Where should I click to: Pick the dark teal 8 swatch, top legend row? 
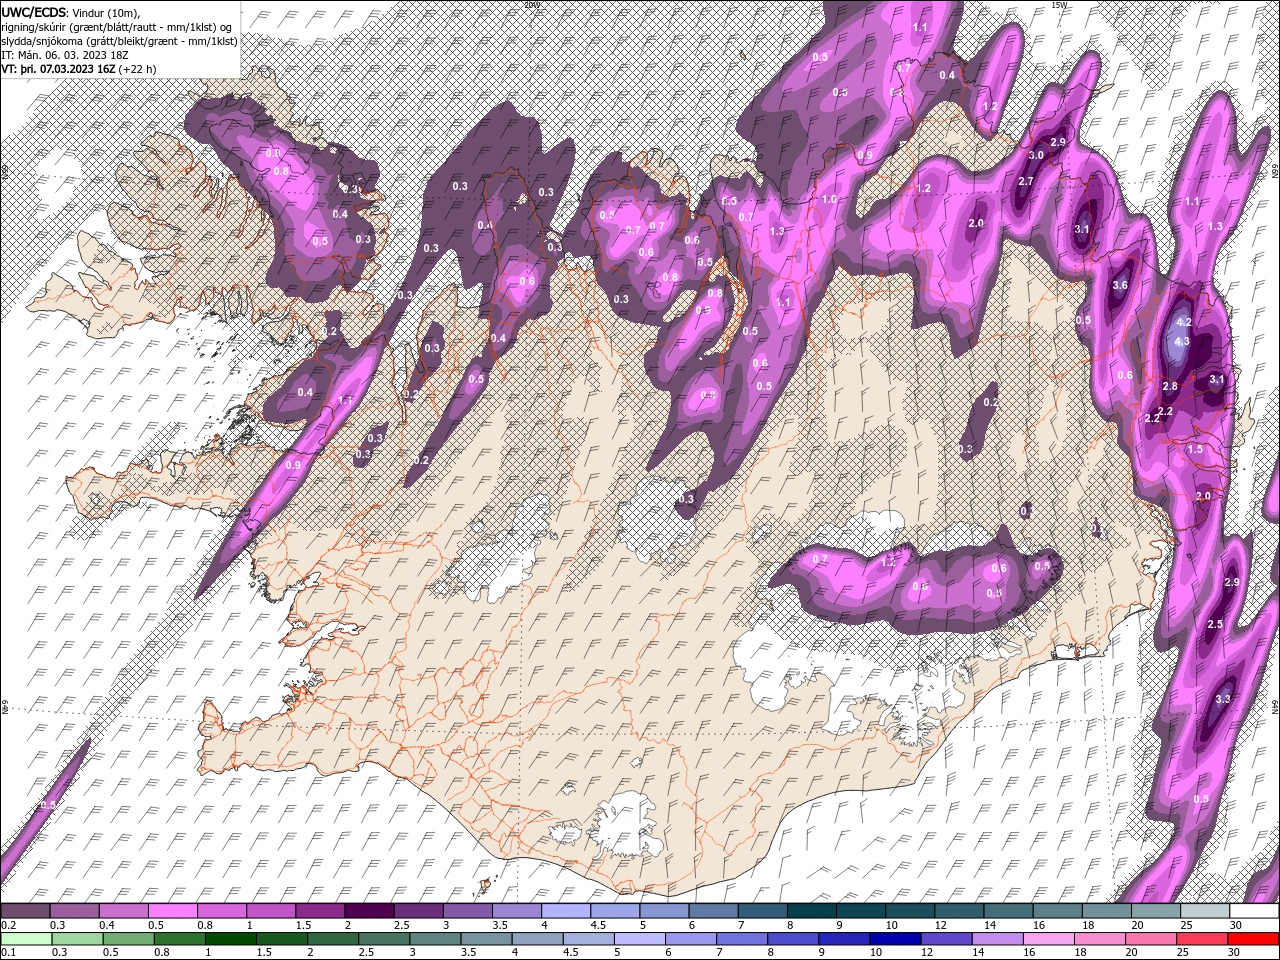(811, 911)
